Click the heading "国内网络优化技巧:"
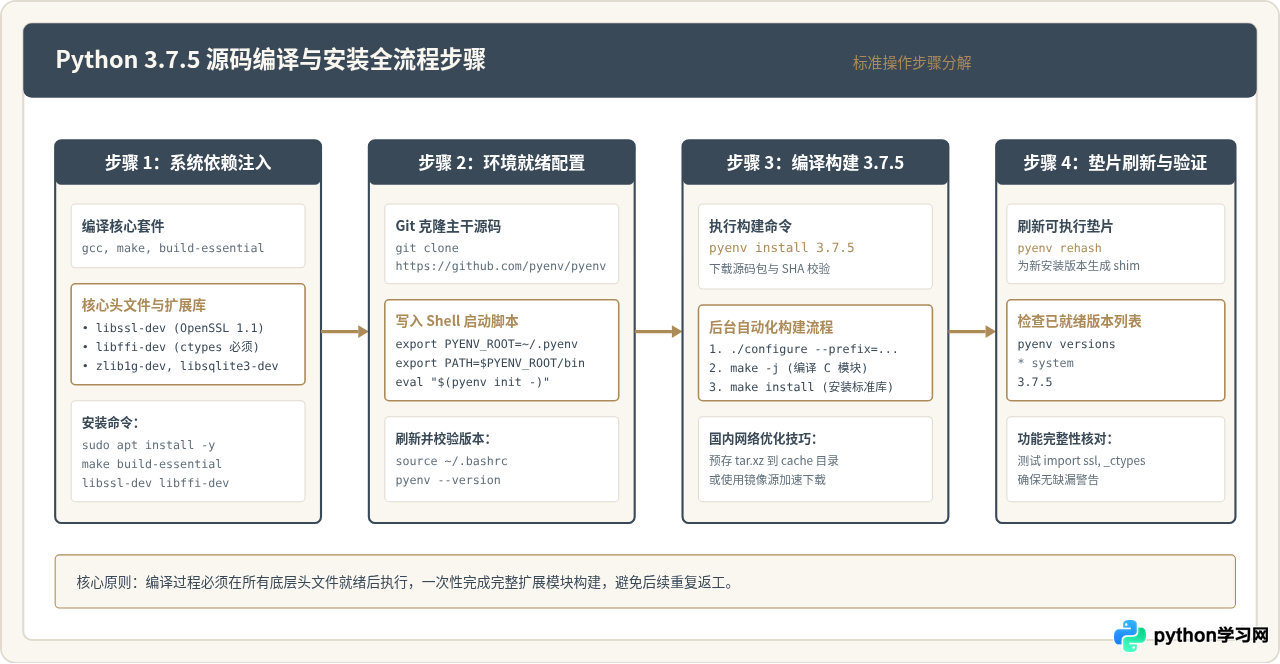1280x664 pixels. coord(763,439)
